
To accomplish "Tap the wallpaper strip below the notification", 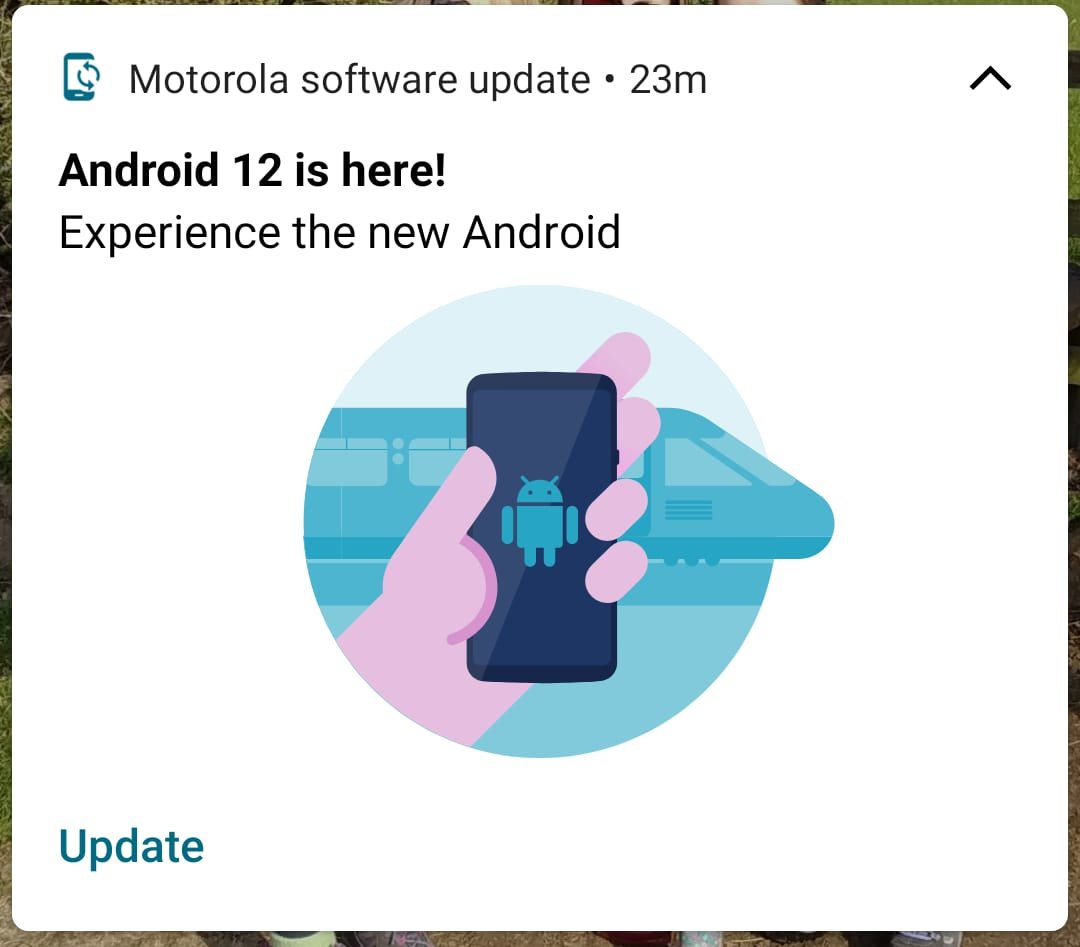I will (540, 939).
